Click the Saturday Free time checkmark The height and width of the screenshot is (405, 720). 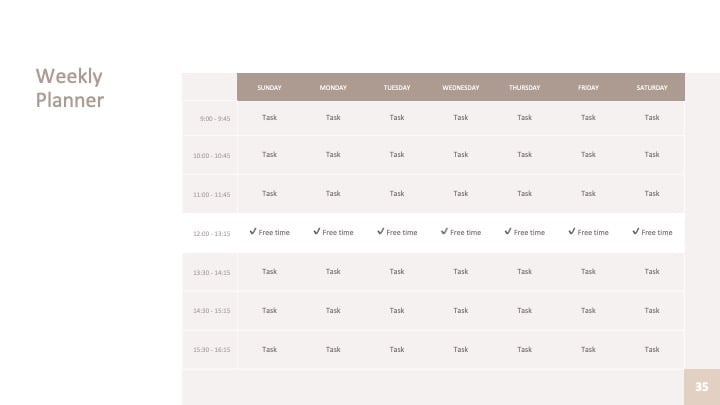[x=636, y=231]
